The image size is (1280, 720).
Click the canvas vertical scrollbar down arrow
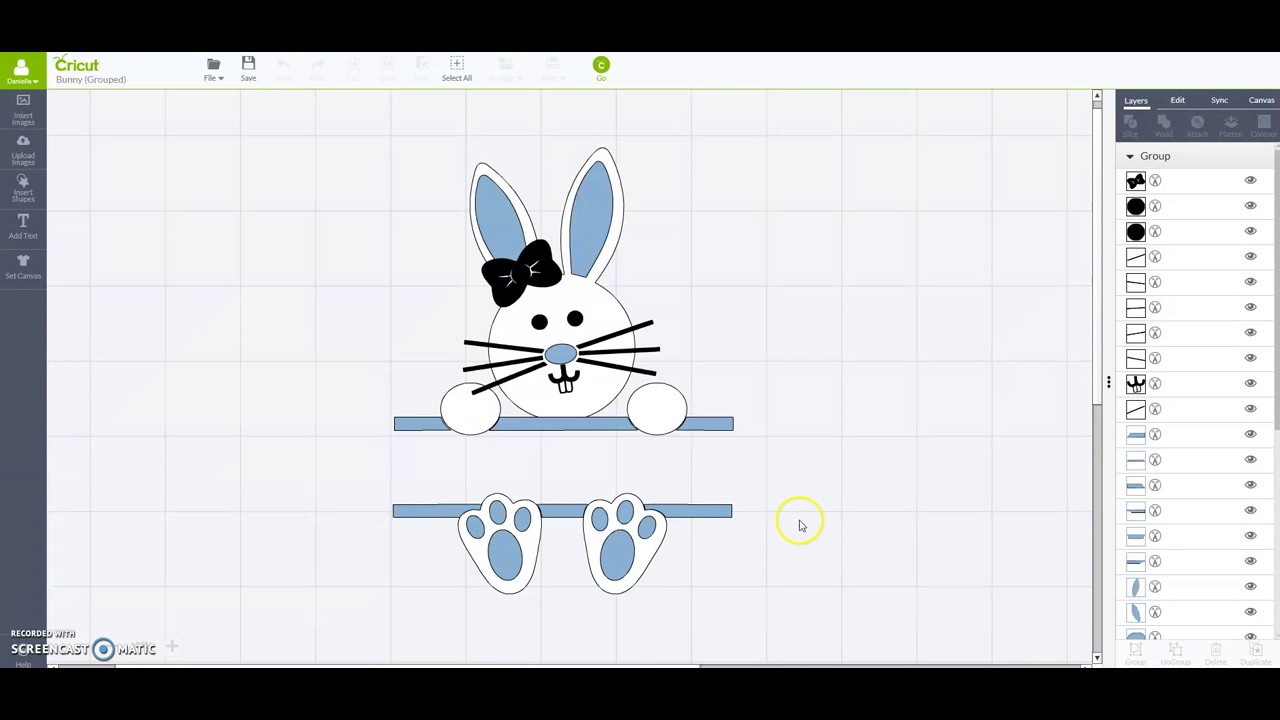coord(1097,658)
